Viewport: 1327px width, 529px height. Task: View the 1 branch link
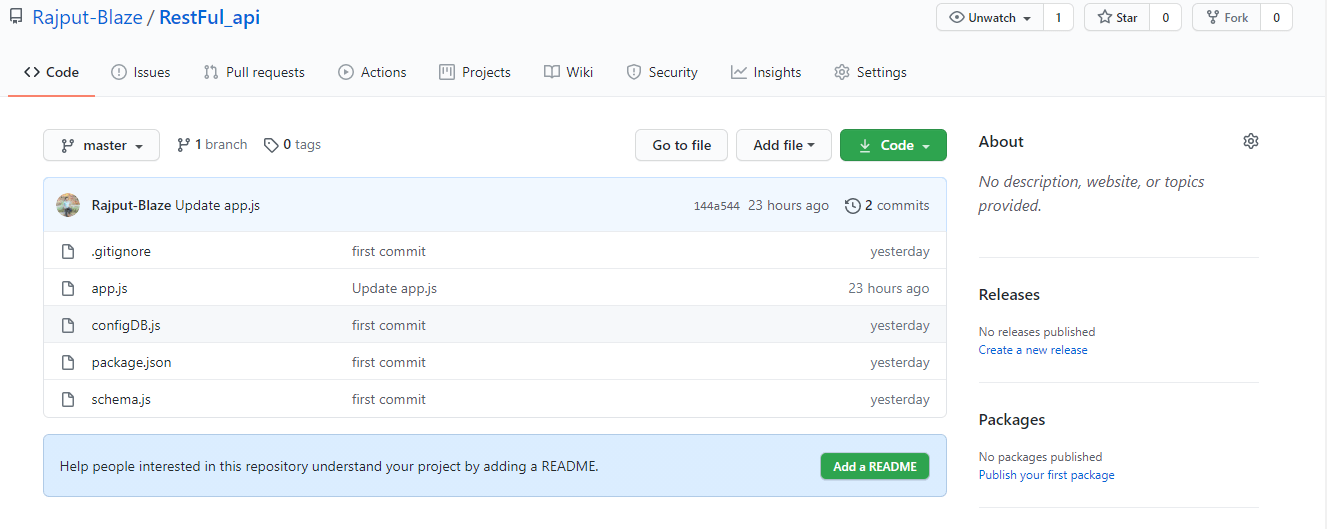pyautogui.click(x=212, y=145)
